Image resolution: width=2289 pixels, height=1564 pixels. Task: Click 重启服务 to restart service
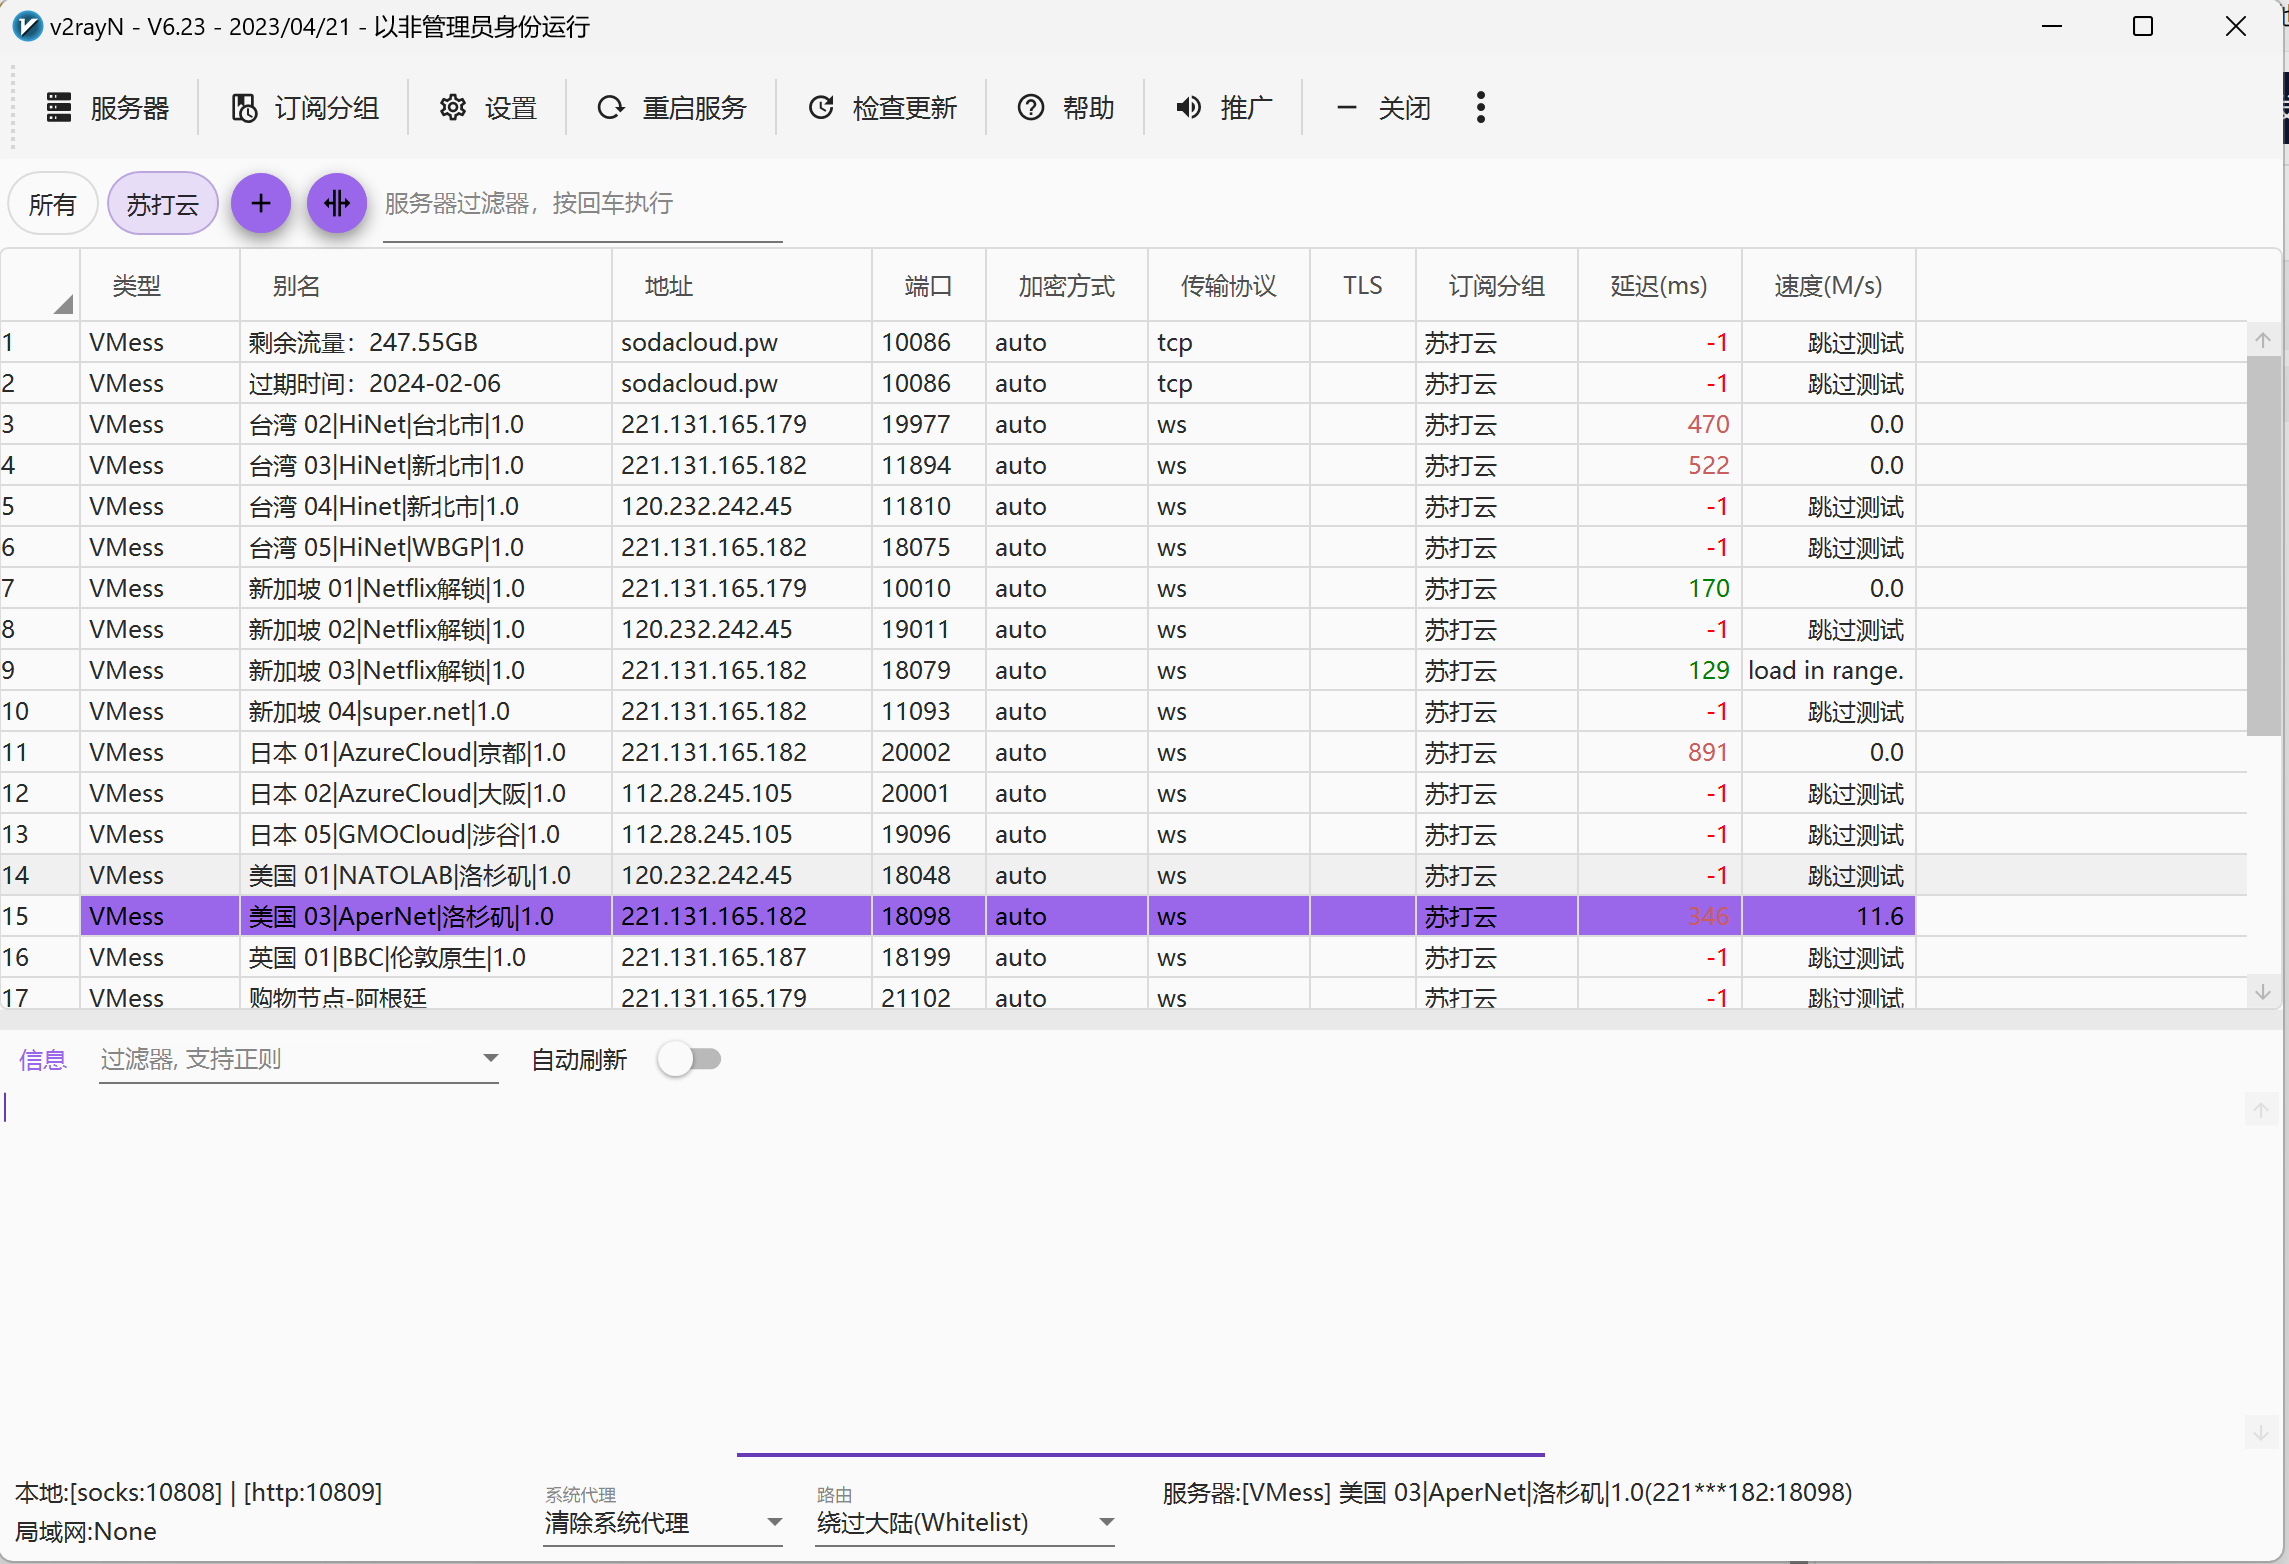[672, 107]
